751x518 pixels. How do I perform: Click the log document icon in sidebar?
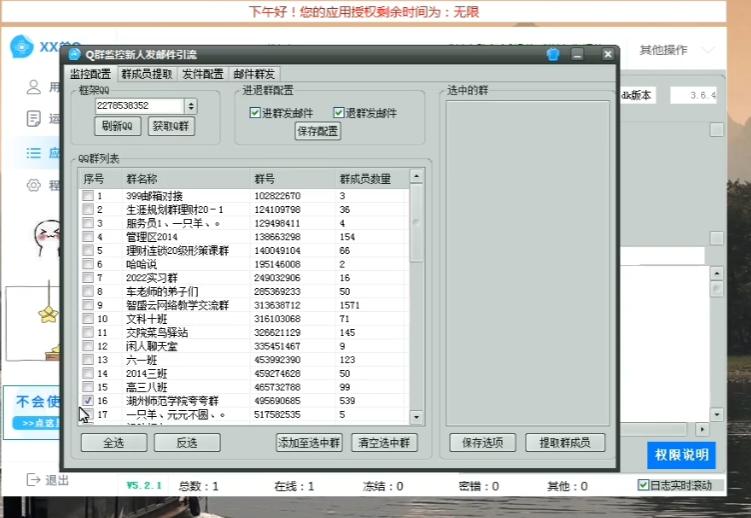pos(34,119)
